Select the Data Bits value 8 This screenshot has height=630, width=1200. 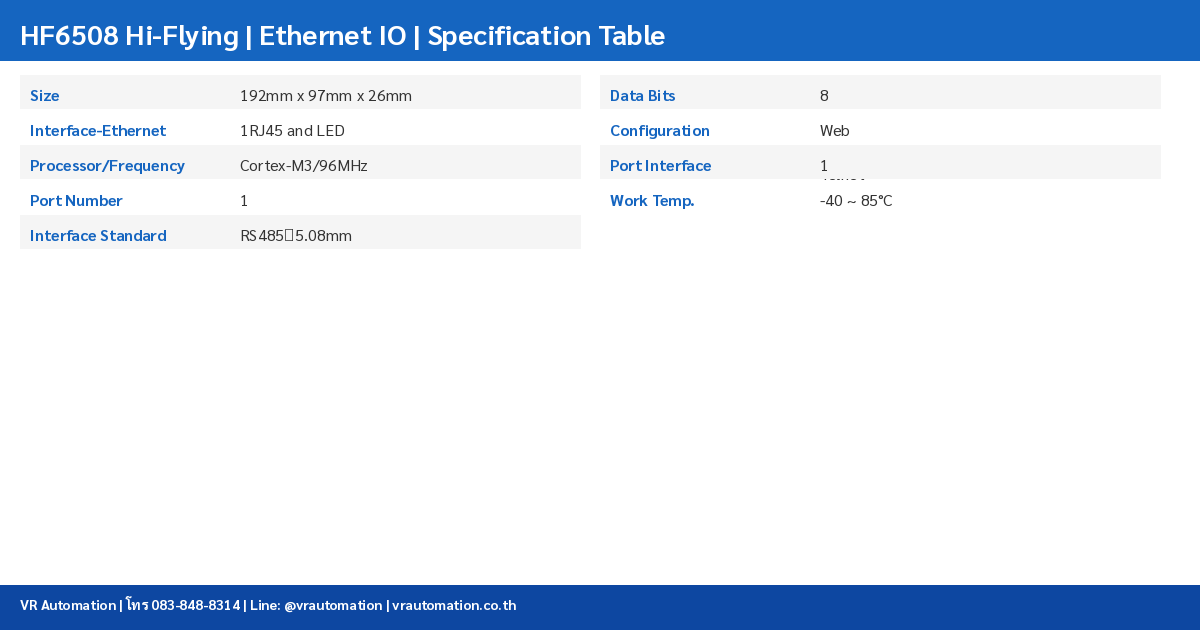click(x=824, y=96)
